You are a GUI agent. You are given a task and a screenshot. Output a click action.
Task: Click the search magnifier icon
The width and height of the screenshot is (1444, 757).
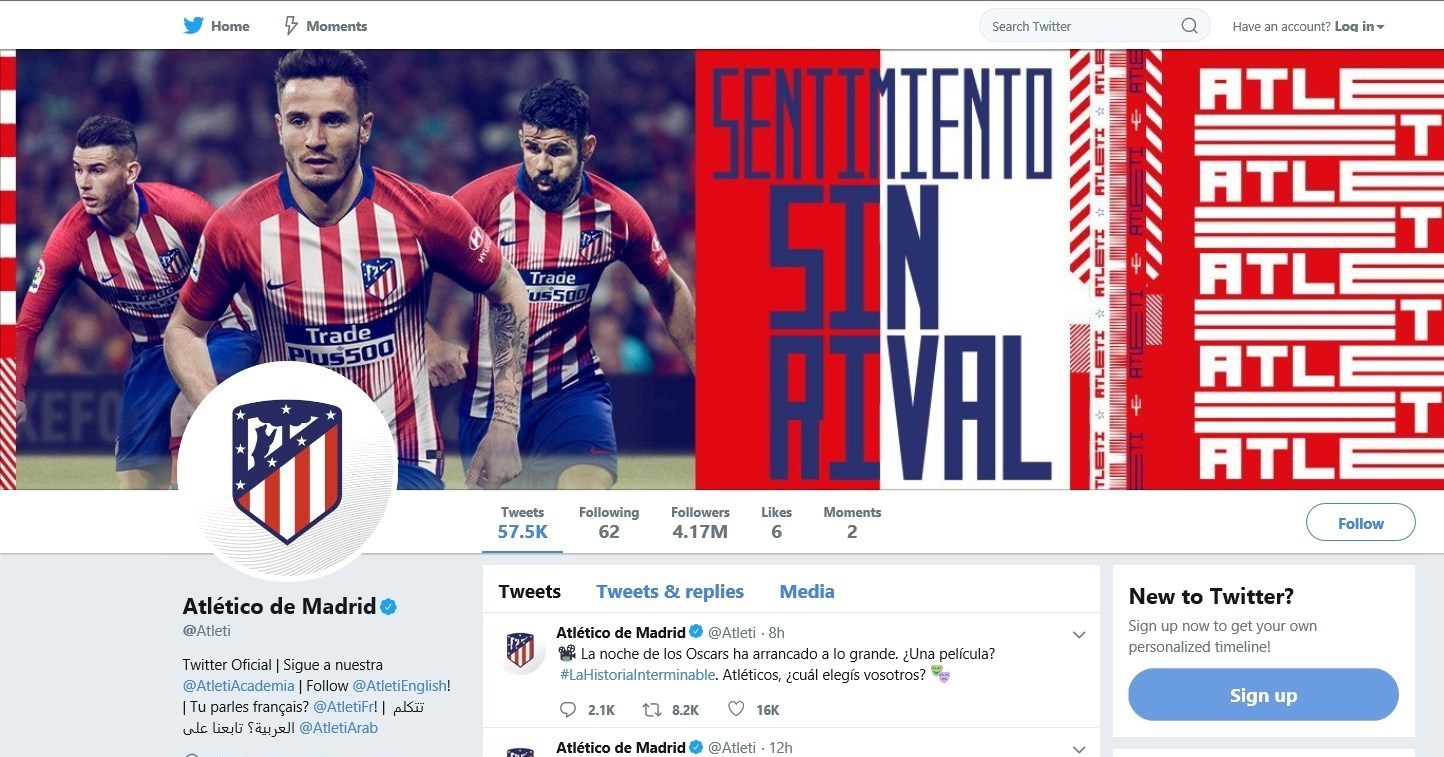coord(1189,26)
